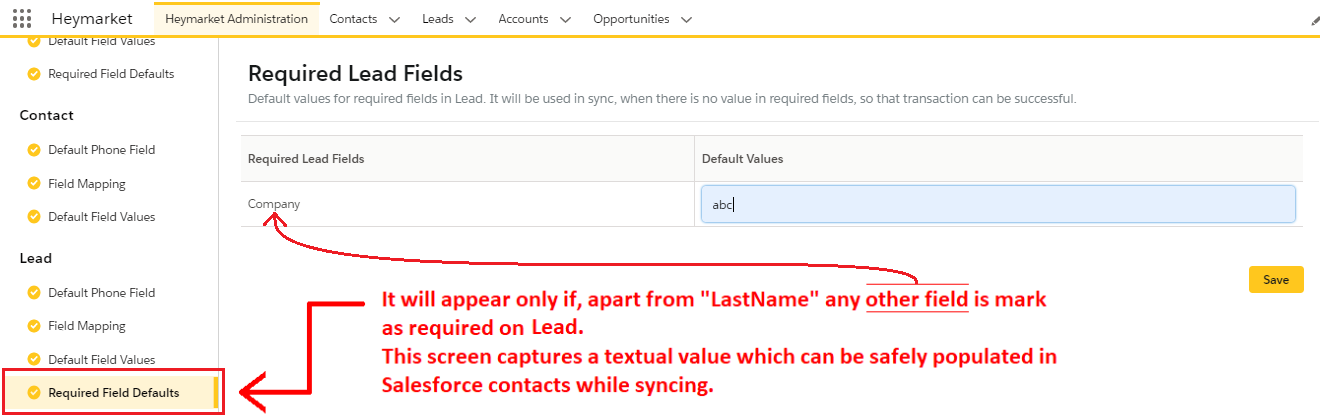Image resolution: width=1320 pixels, height=415 pixels.
Task: Click the Contact section heading in sidebar
Action: 47,115
